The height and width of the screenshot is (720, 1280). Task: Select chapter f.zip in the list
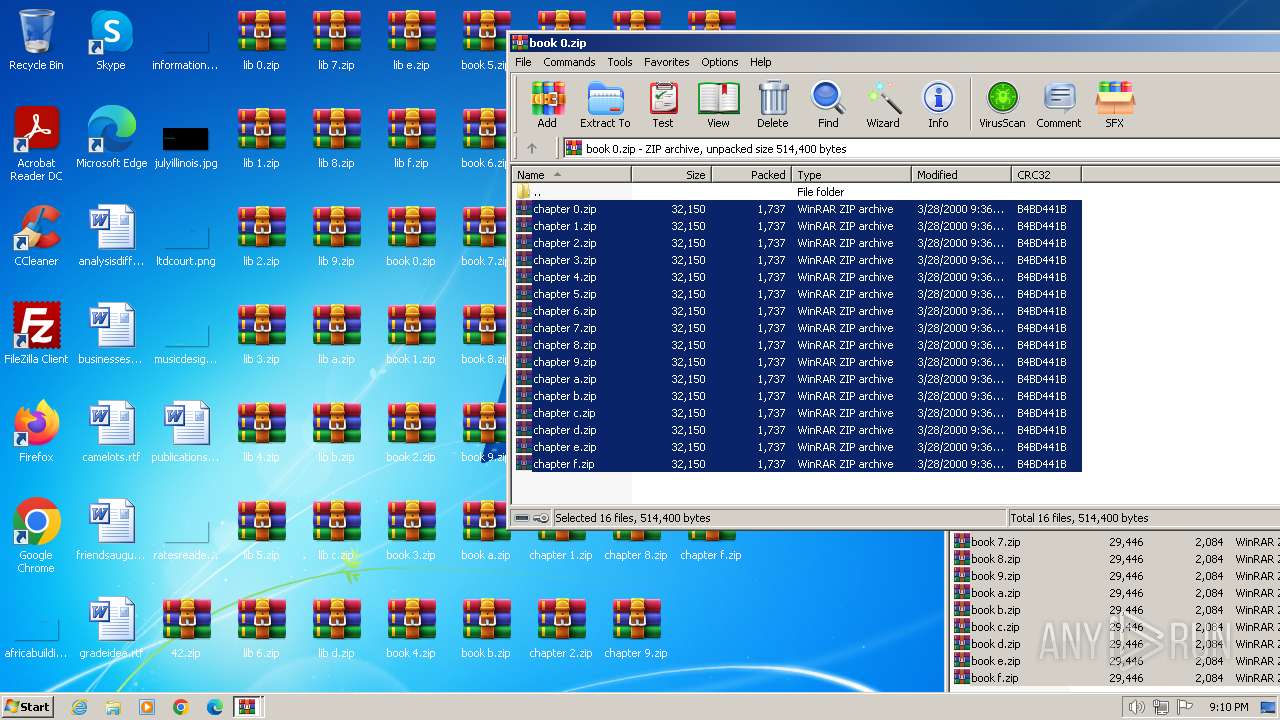click(798, 464)
